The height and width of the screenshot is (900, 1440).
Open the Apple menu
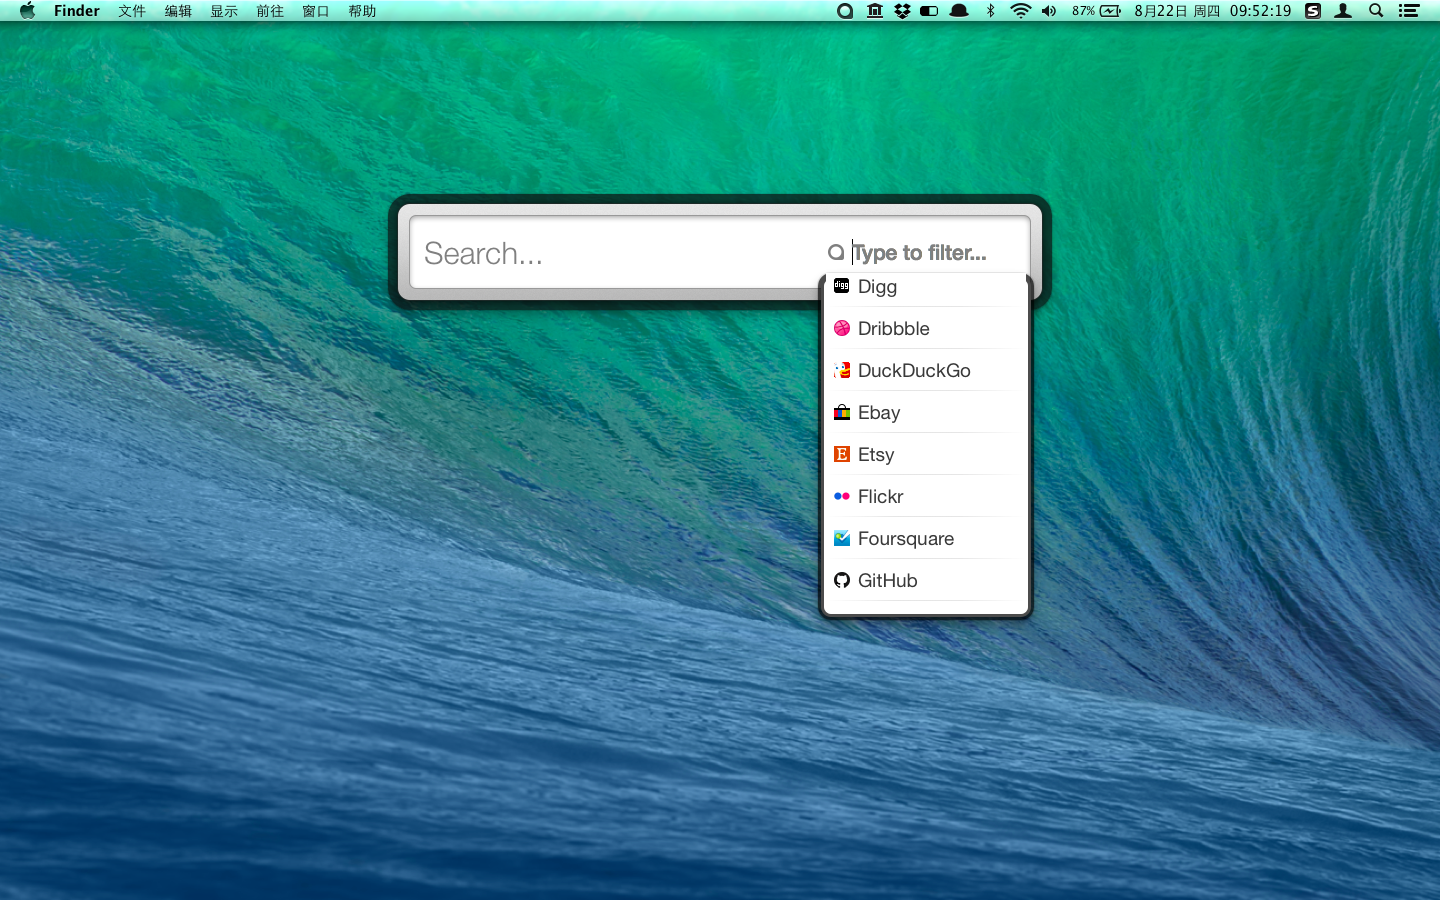point(27,11)
